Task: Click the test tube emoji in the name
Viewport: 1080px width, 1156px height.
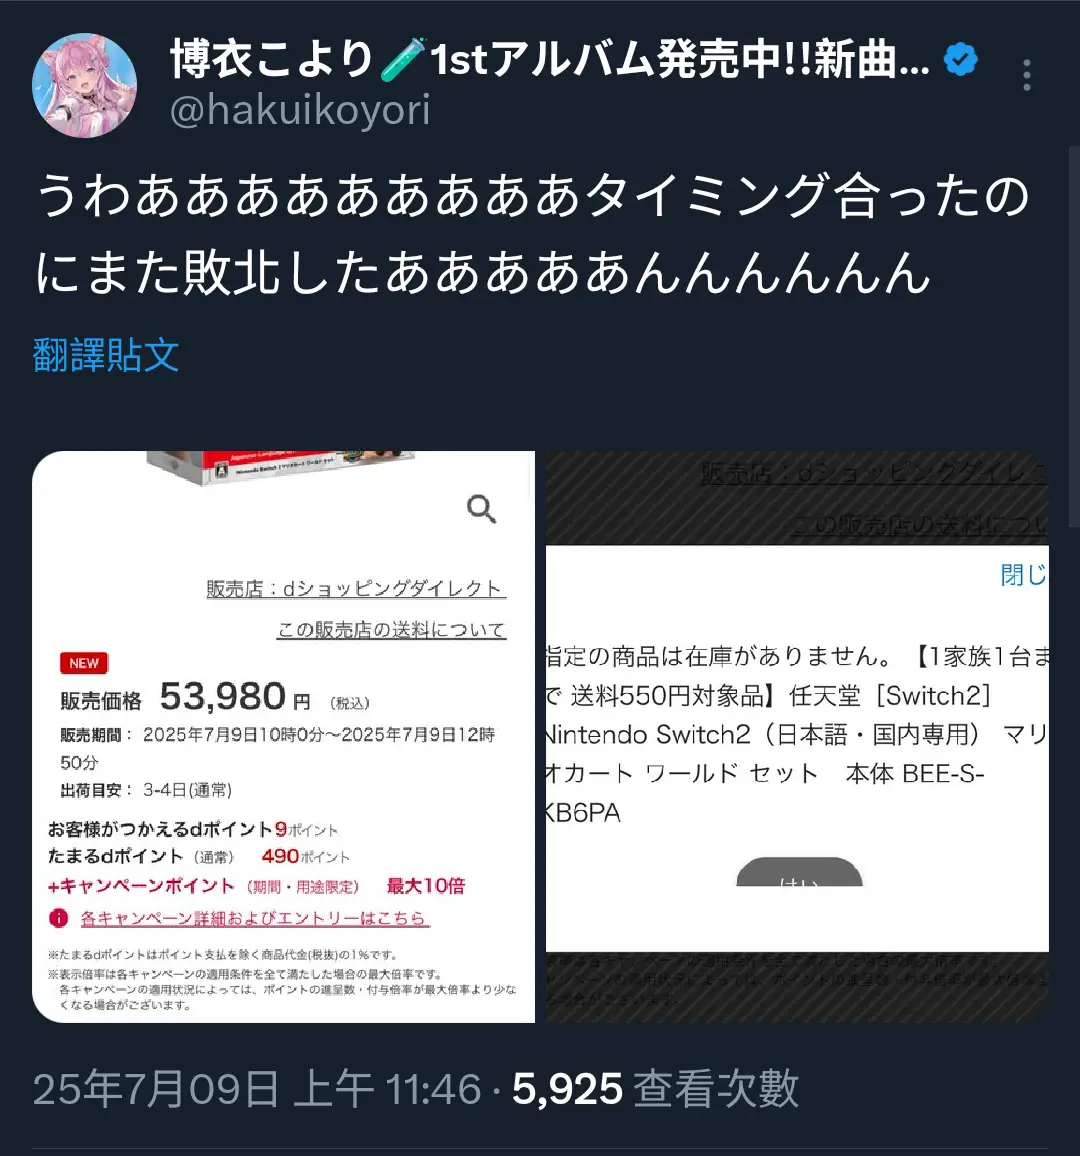Action: (403, 59)
